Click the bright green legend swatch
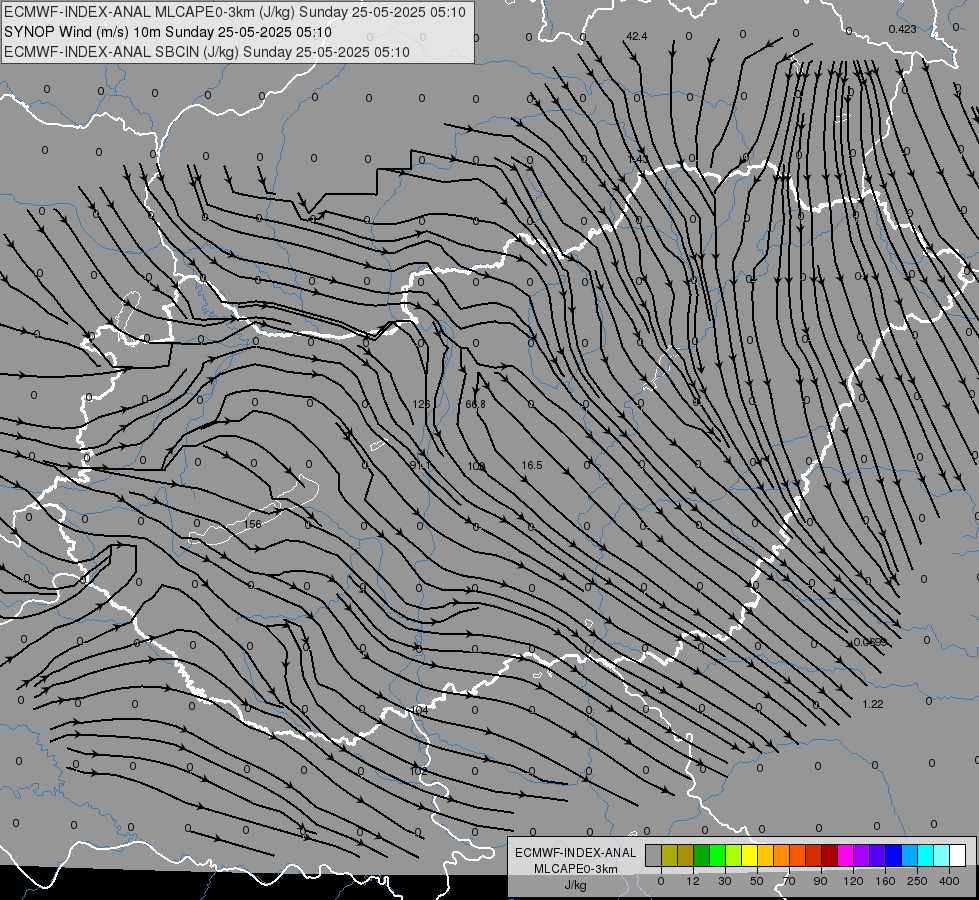The width and height of the screenshot is (979, 900). tap(717, 855)
